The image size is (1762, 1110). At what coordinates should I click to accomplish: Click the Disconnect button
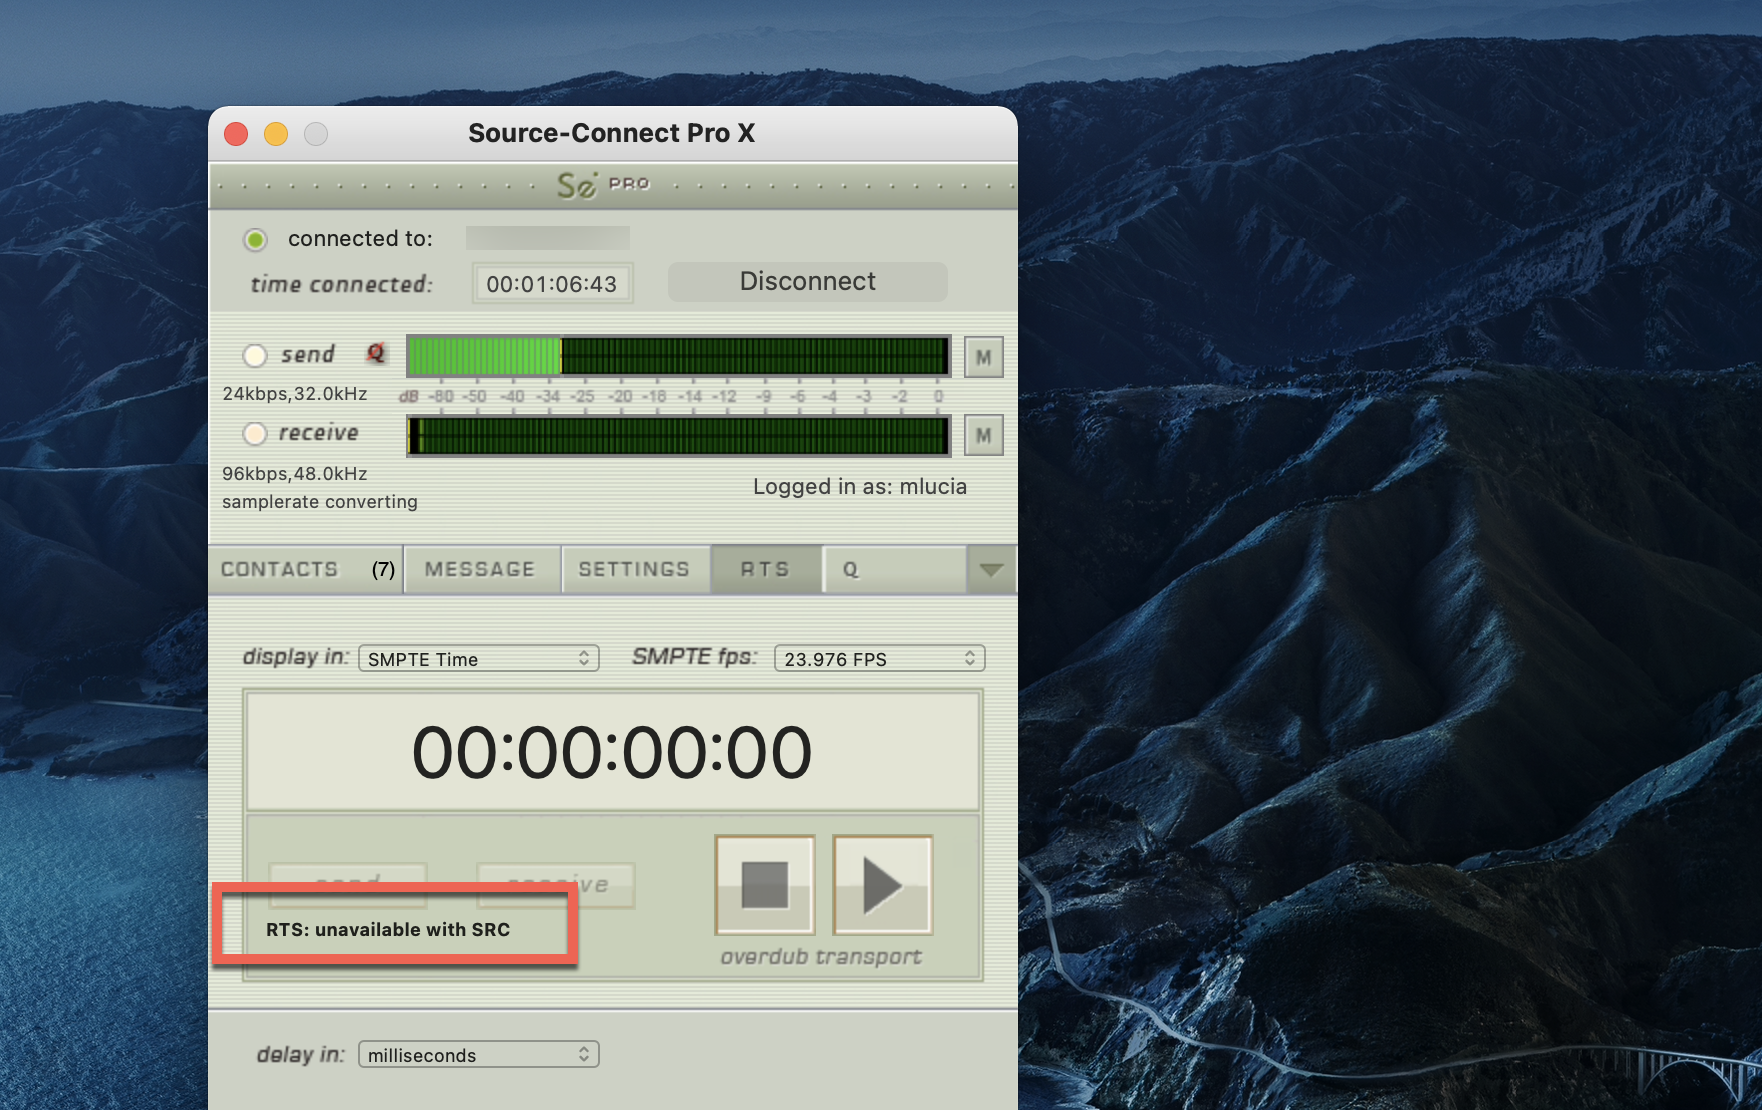pos(807,282)
